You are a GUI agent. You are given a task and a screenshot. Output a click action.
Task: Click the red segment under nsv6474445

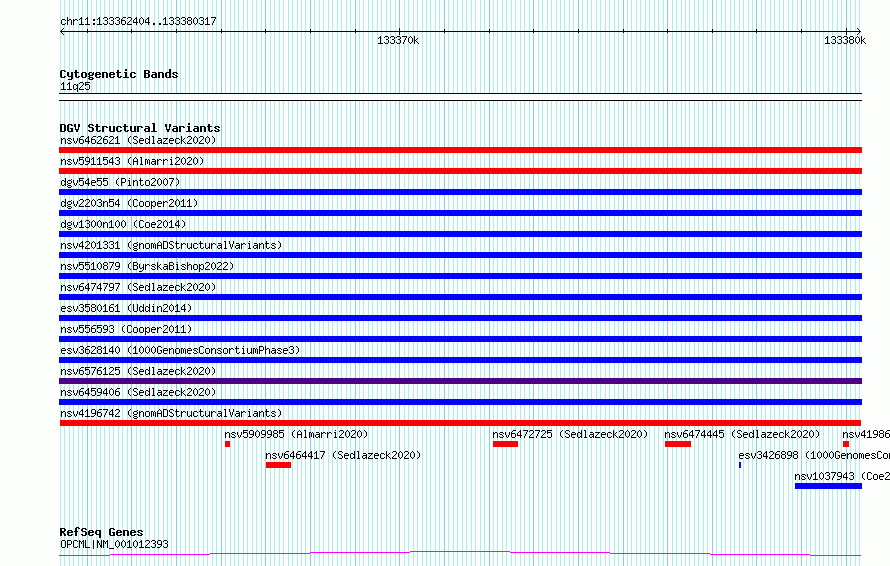[678, 444]
